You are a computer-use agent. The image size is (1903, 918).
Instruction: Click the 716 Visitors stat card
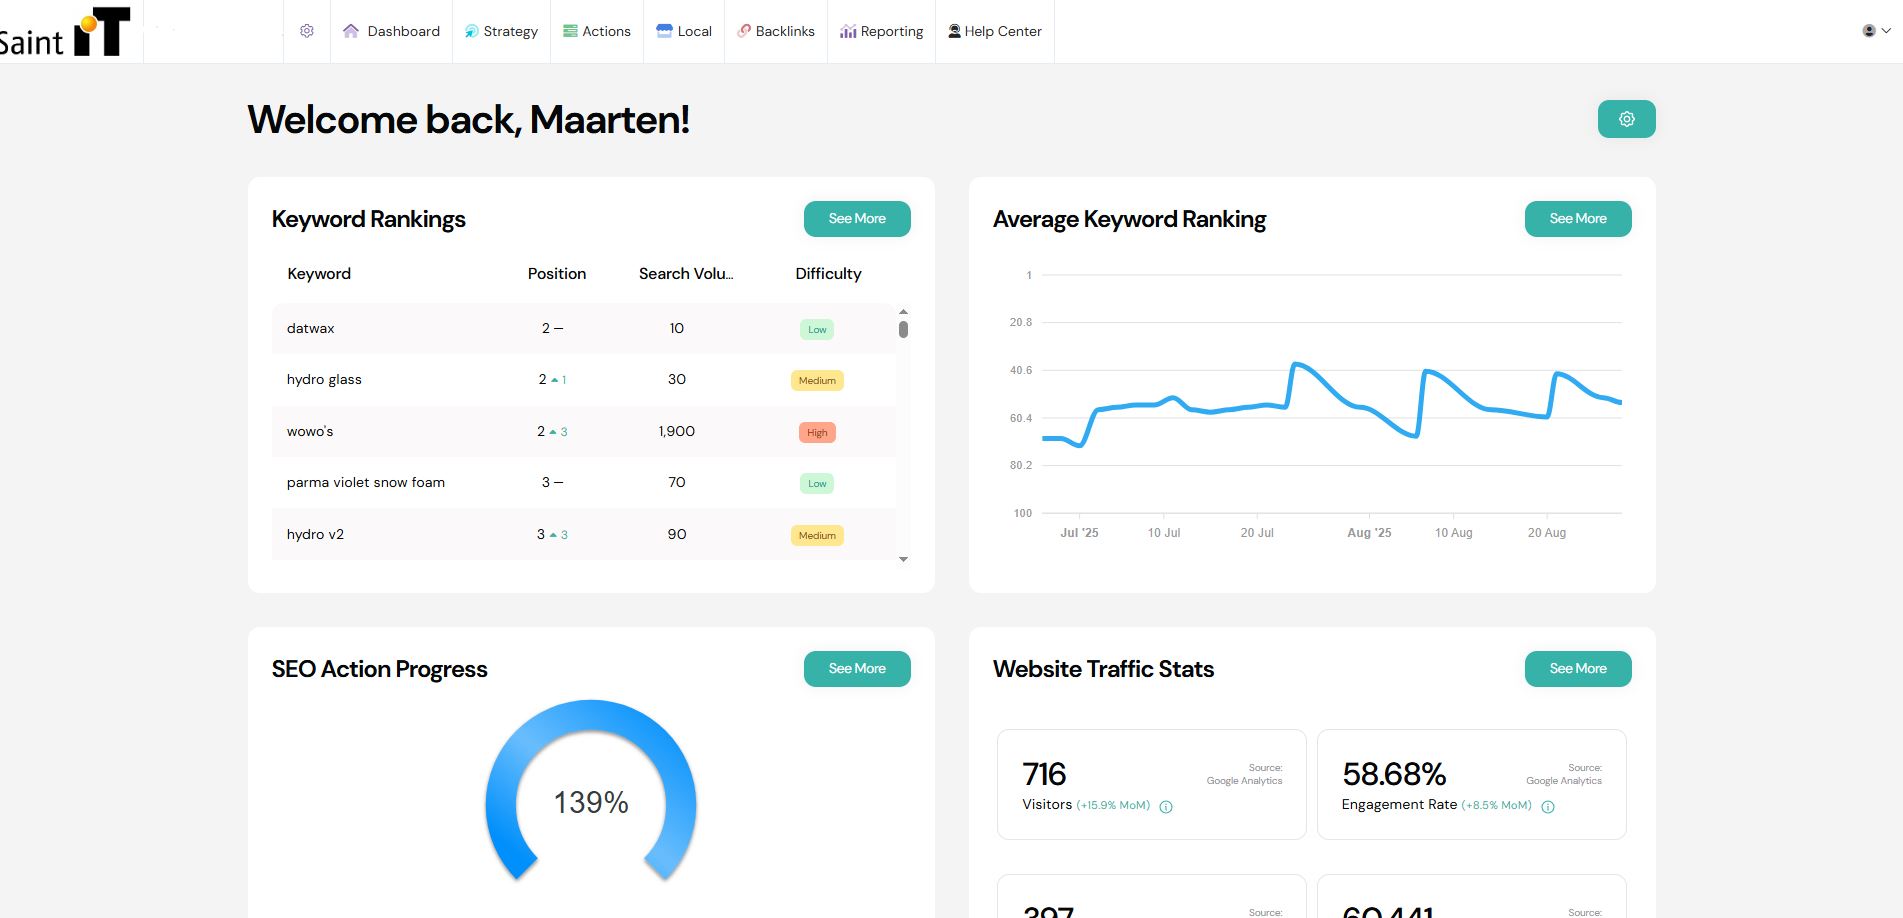point(1152,784)
